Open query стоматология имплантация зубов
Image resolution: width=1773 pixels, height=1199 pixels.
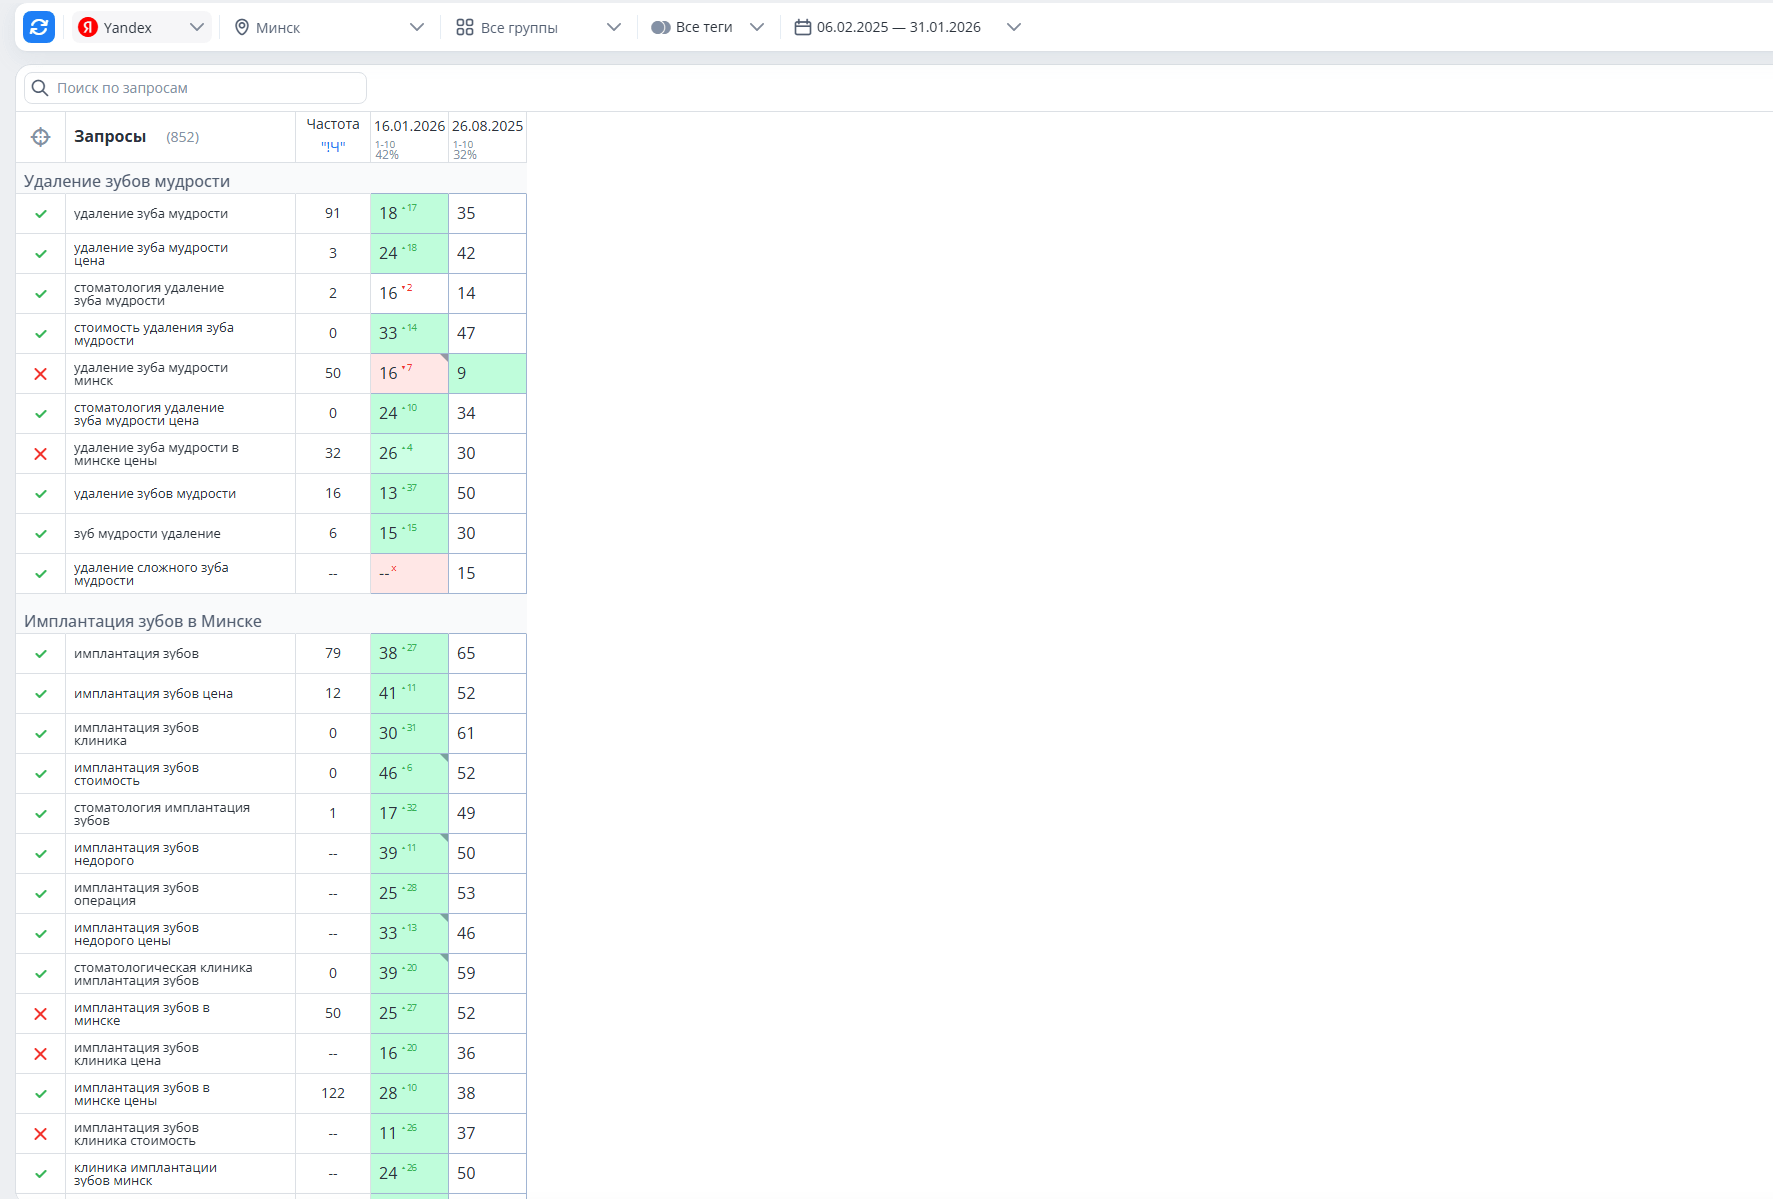pos(162,814)
